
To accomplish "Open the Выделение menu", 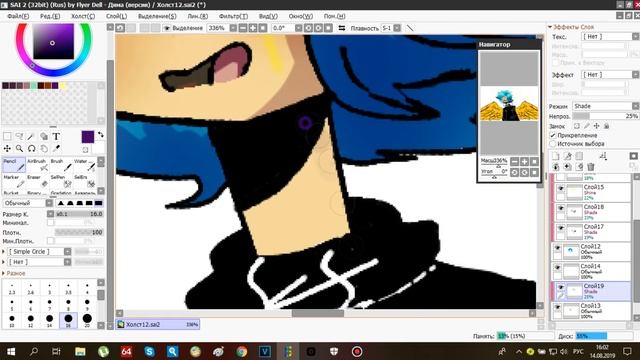I will coord(157,16).
